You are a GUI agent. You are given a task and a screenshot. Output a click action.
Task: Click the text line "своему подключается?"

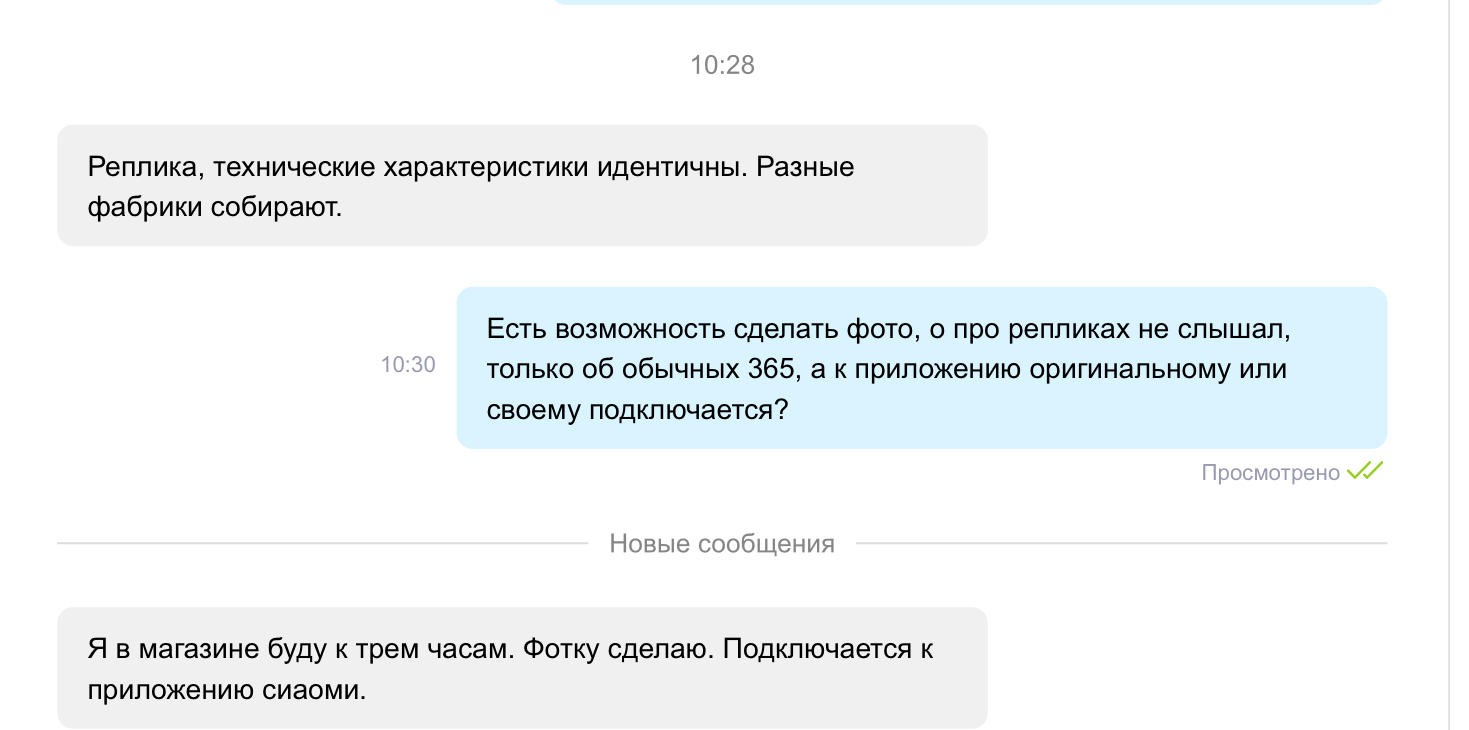(x=638, y=410)
